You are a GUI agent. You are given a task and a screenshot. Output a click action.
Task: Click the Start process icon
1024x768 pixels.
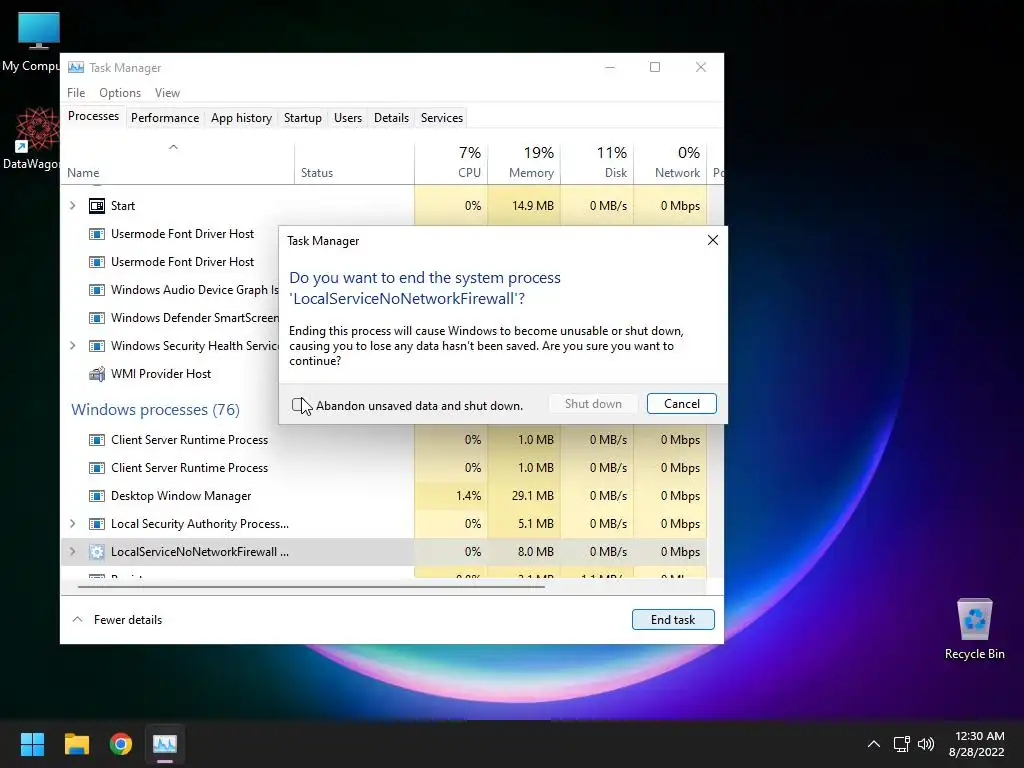97,206
